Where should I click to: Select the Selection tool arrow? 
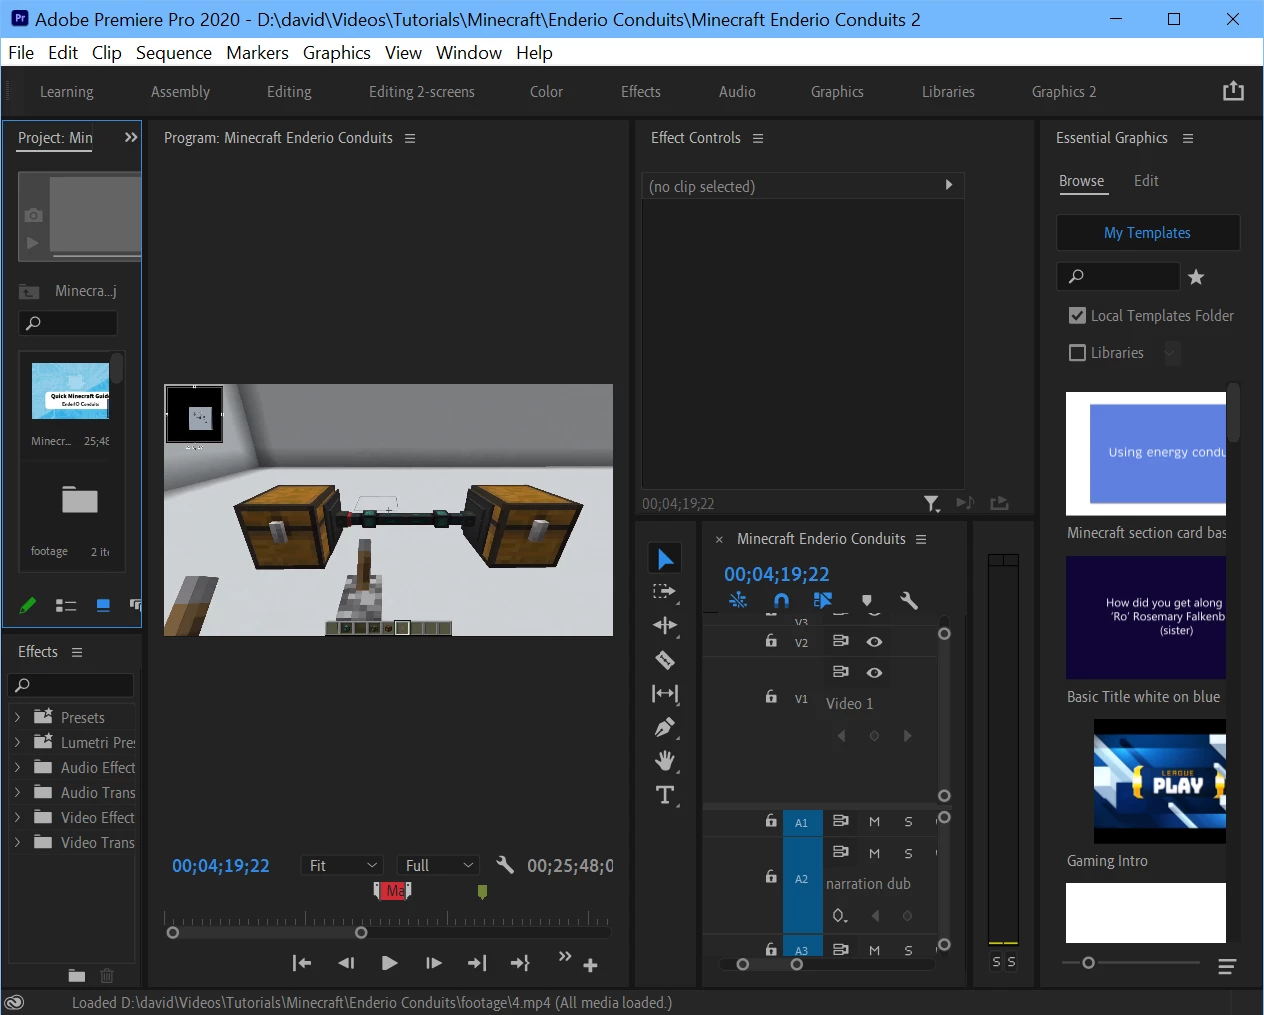pos(665,559)
